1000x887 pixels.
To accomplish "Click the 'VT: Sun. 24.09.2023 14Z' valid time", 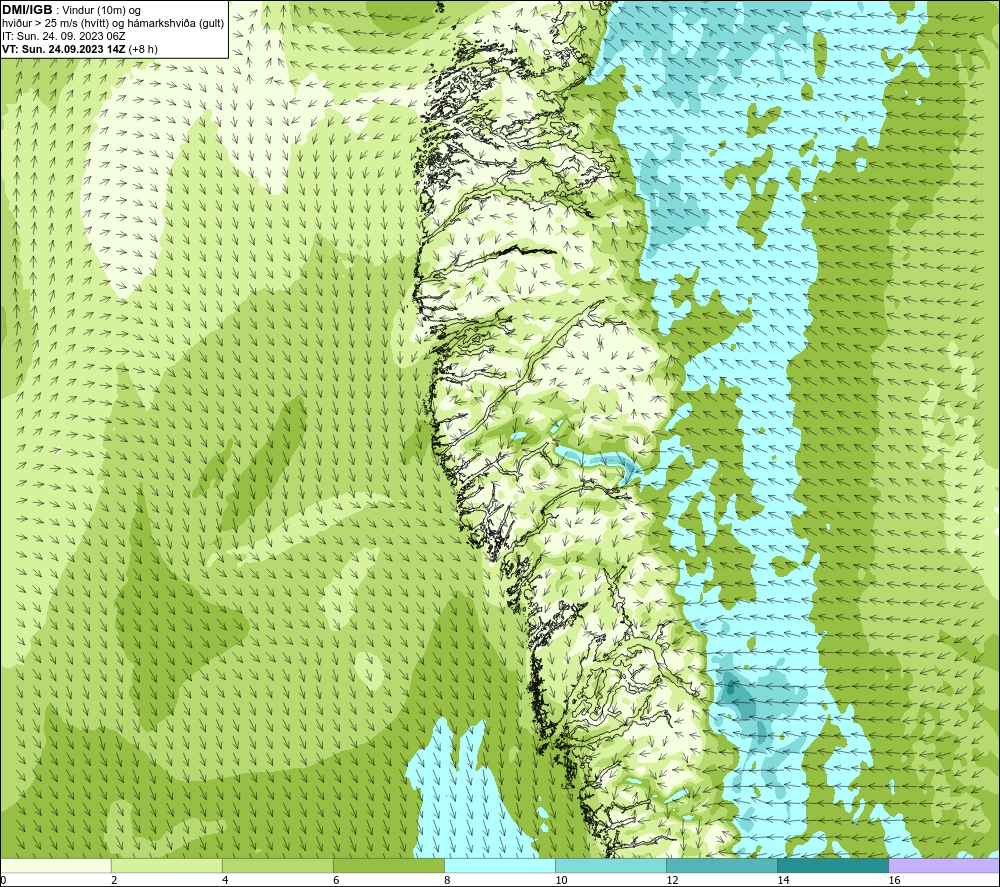I will (x=64, y=49).
